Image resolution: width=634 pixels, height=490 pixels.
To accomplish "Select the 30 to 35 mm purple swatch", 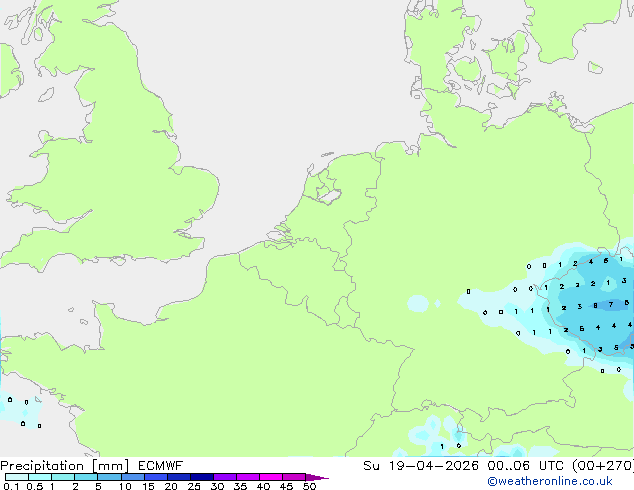I will pos(225,477).
